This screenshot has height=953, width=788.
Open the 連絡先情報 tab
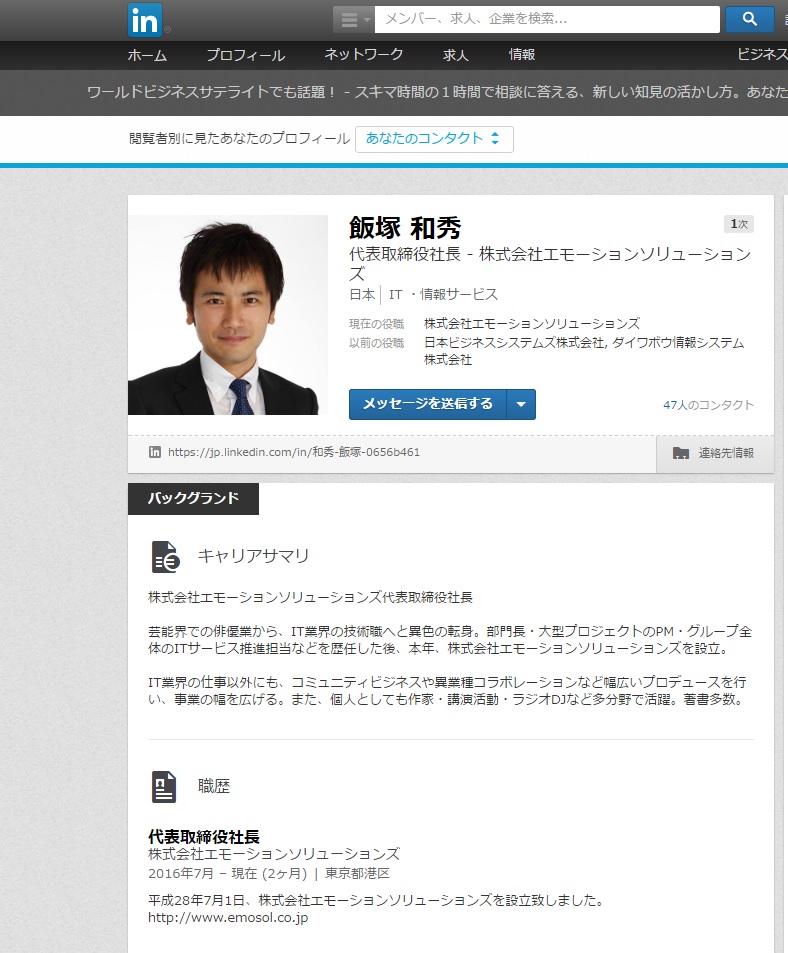[x=715, y=453]
